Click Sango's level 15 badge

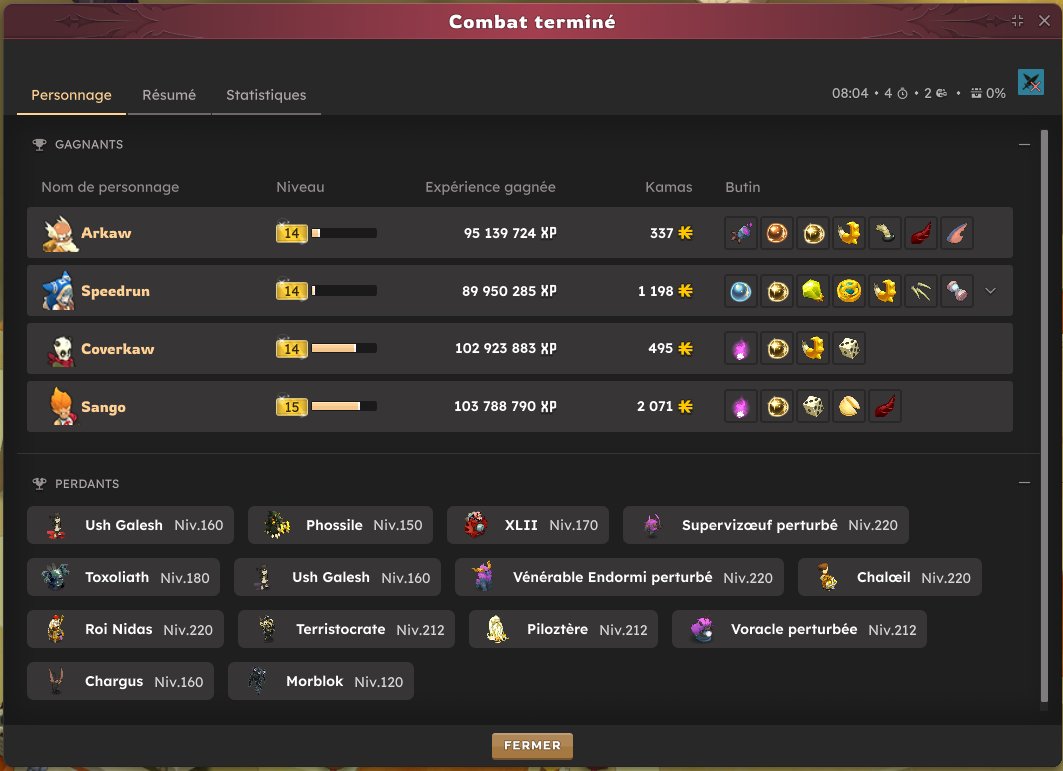click(x=292, y=407)
